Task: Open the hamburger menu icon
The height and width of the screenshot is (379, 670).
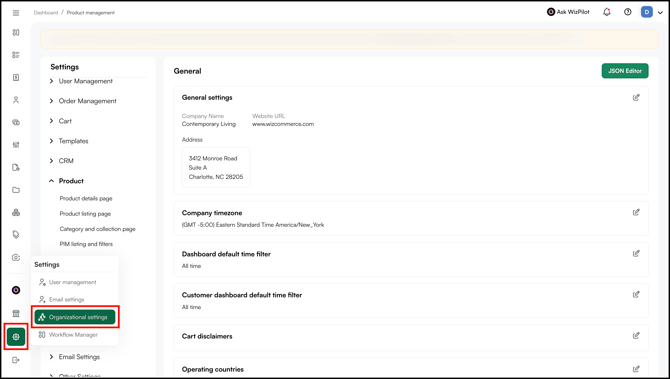Action: (x=16, y=13)
